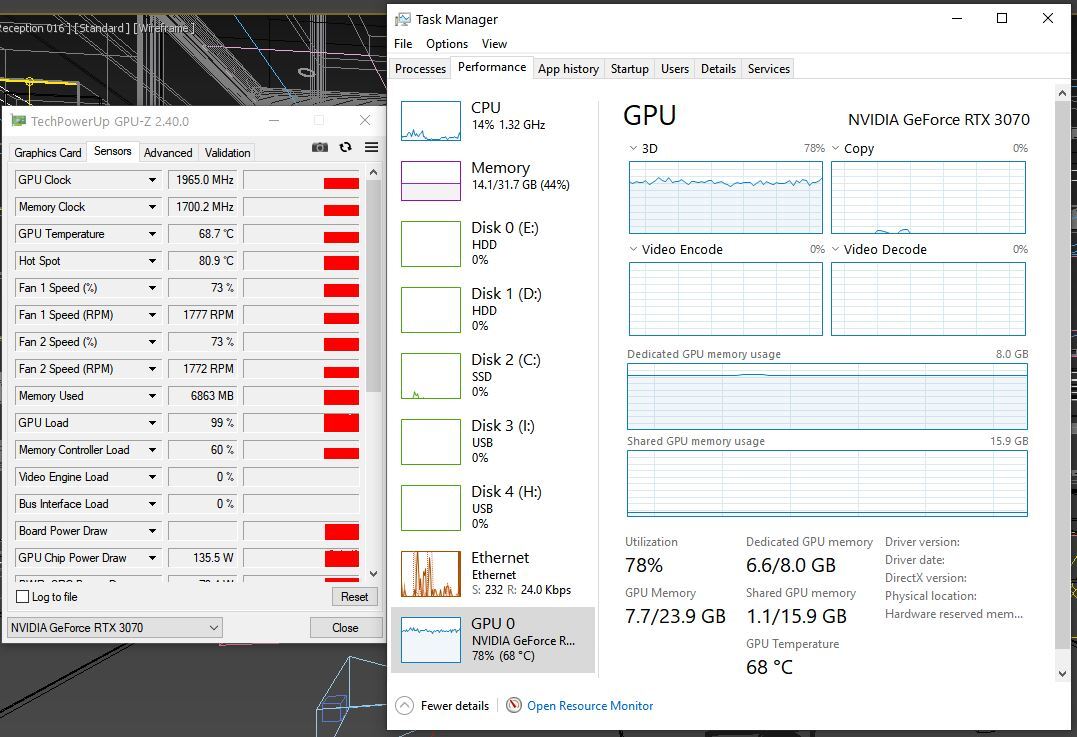Select Disk 2 (C:) SSD entry
This screenshot has height=737, width=1077.
493,375
